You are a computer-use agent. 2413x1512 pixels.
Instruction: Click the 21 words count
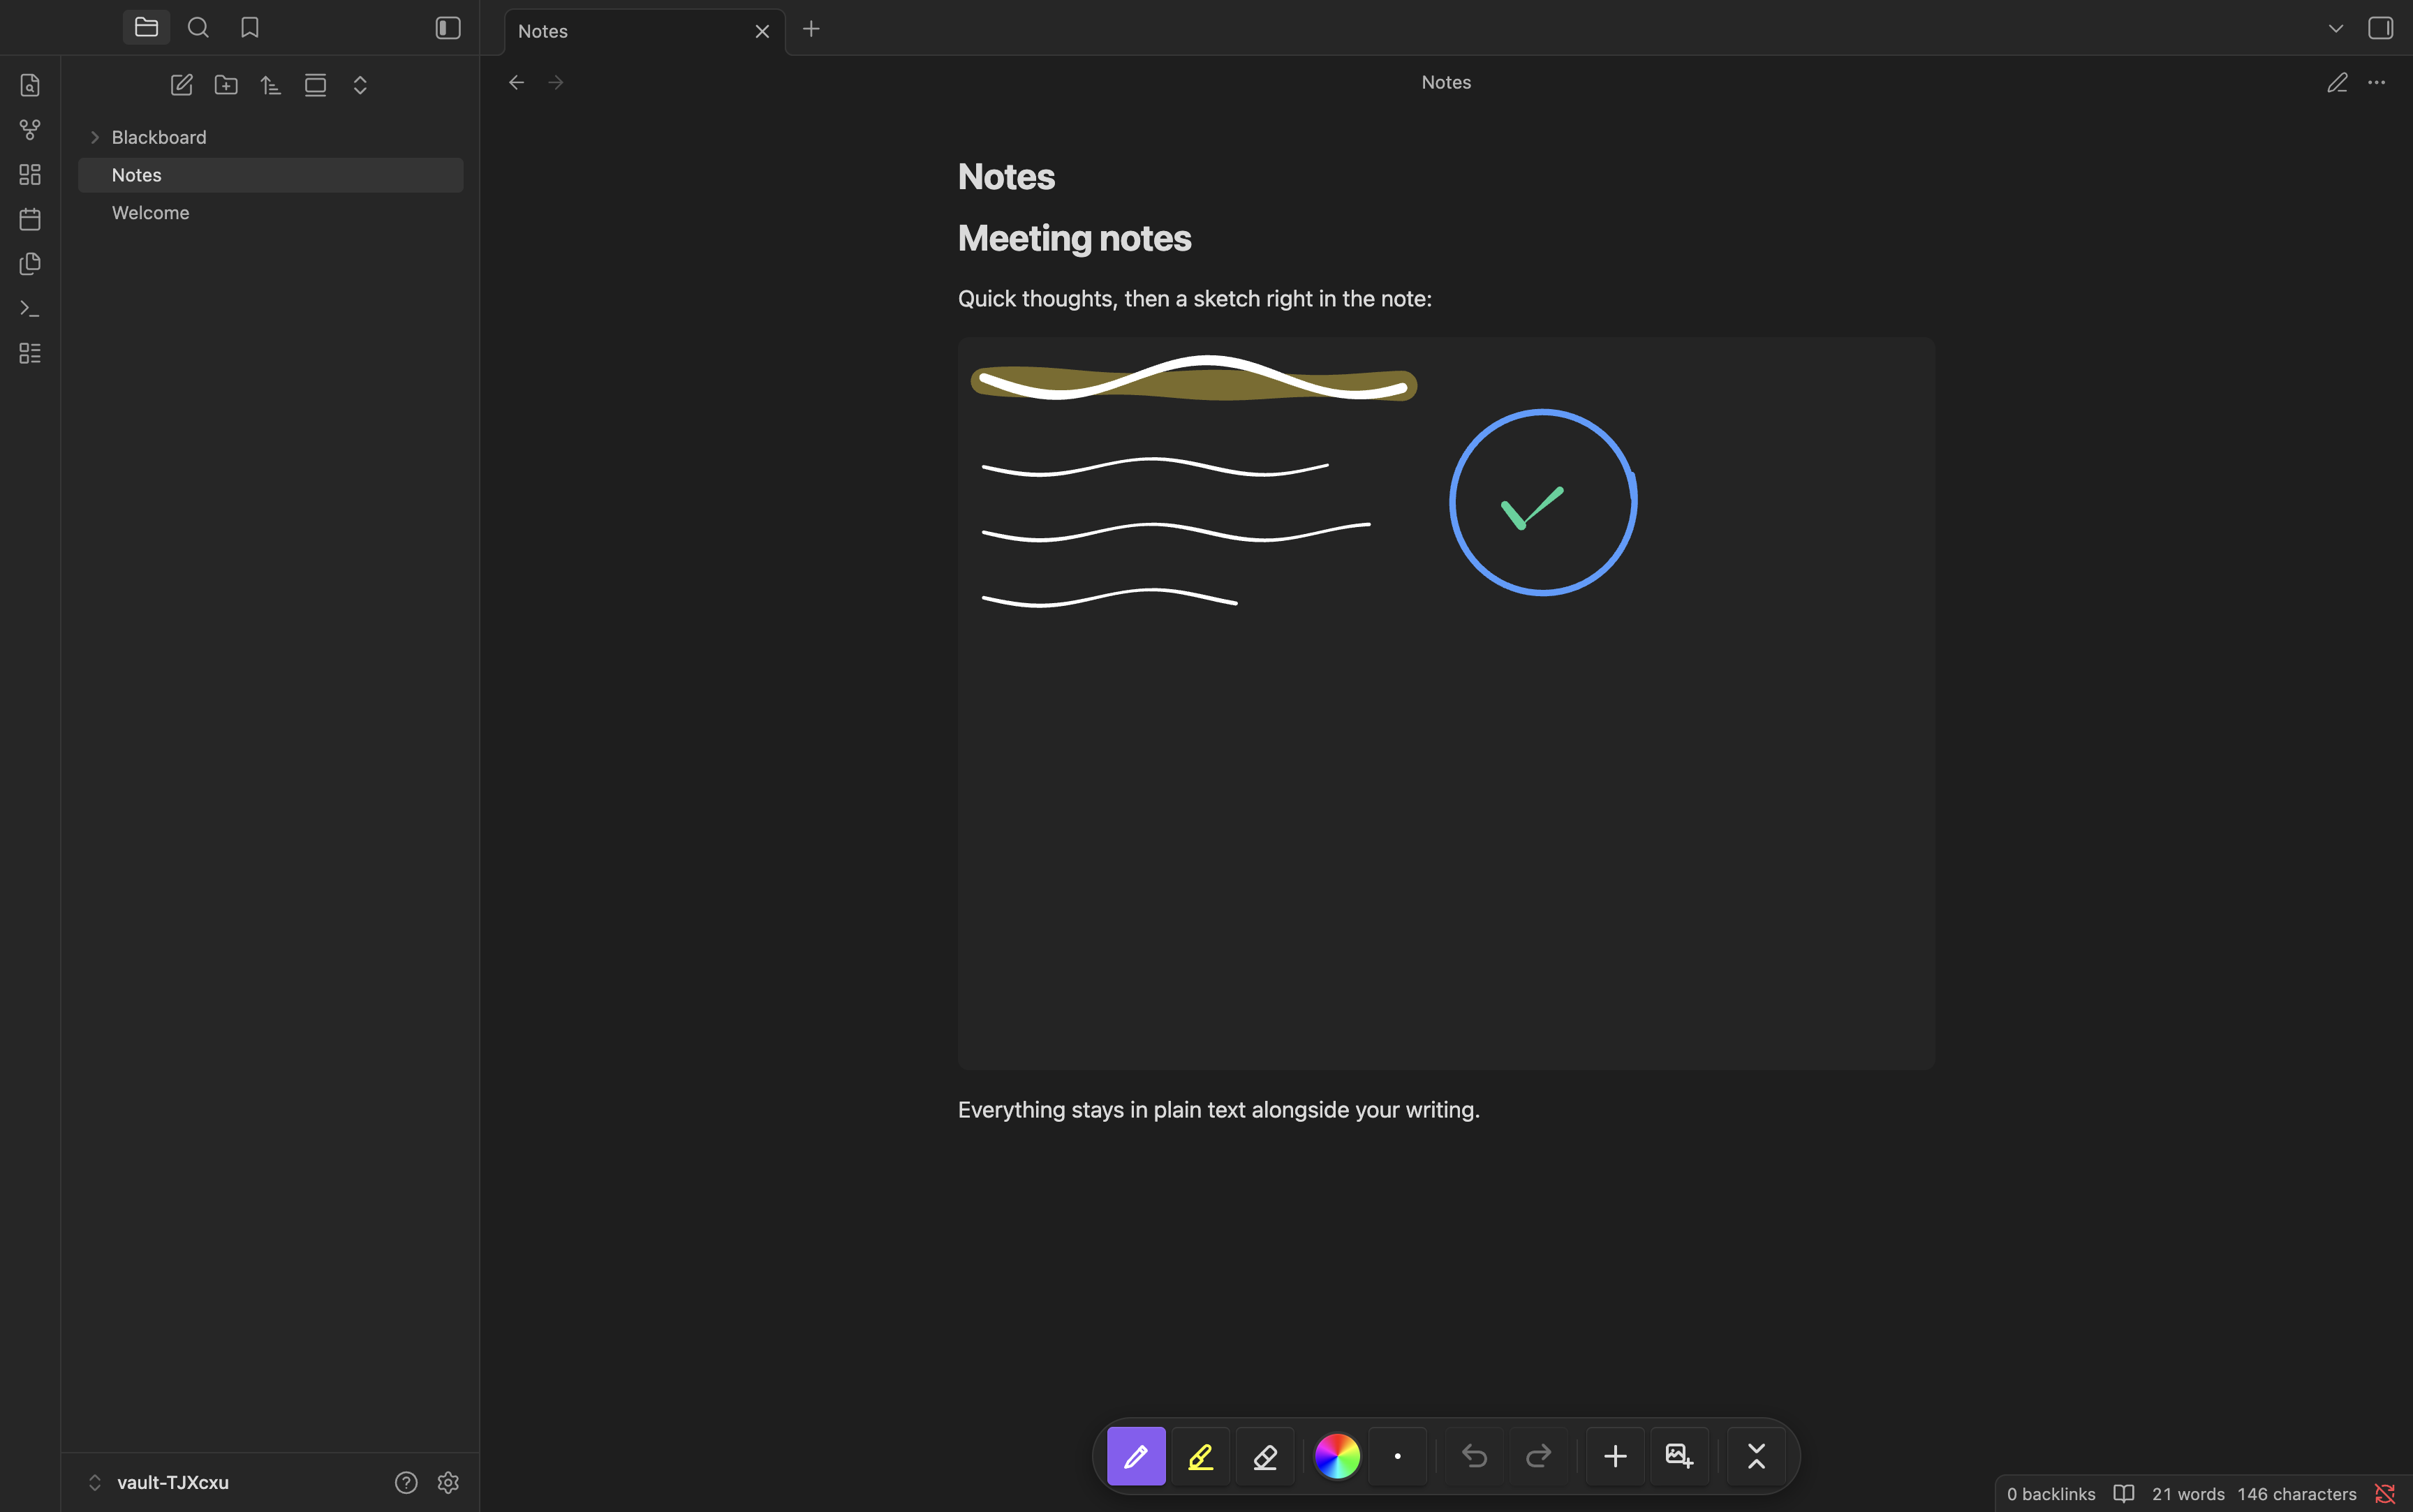pos(2188,1494)
